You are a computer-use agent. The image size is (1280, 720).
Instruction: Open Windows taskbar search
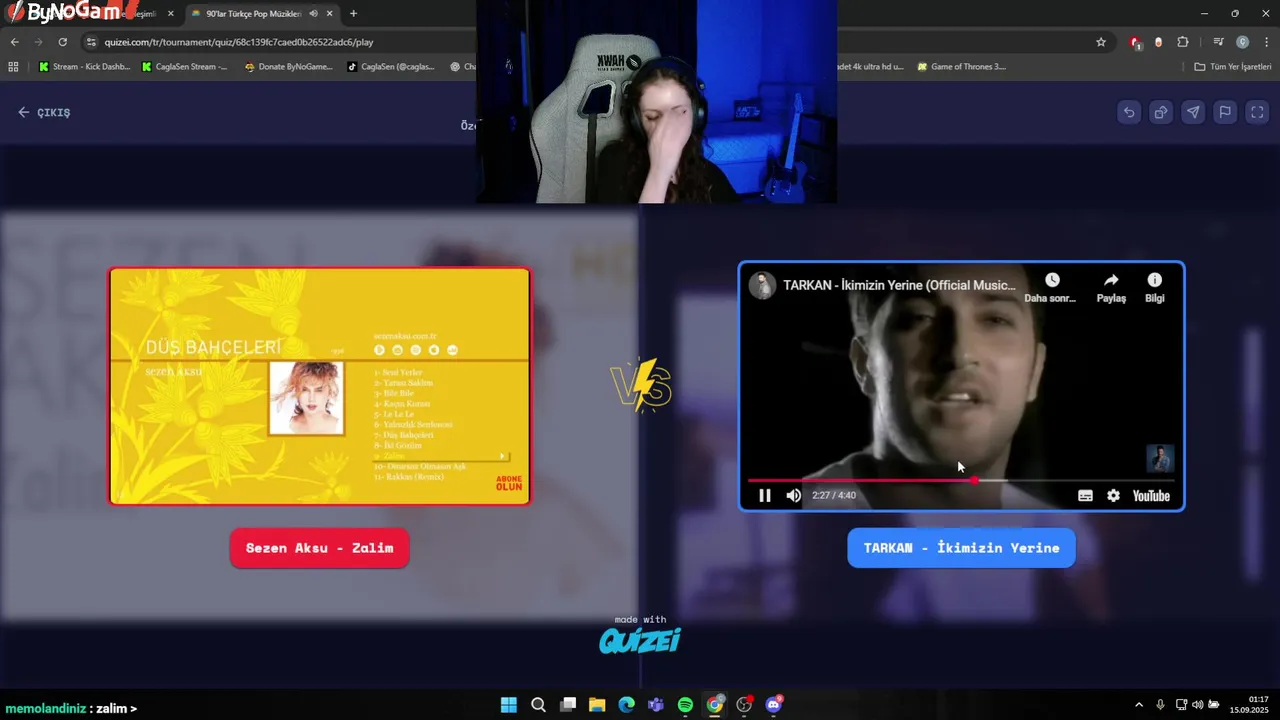pos(538,705)
